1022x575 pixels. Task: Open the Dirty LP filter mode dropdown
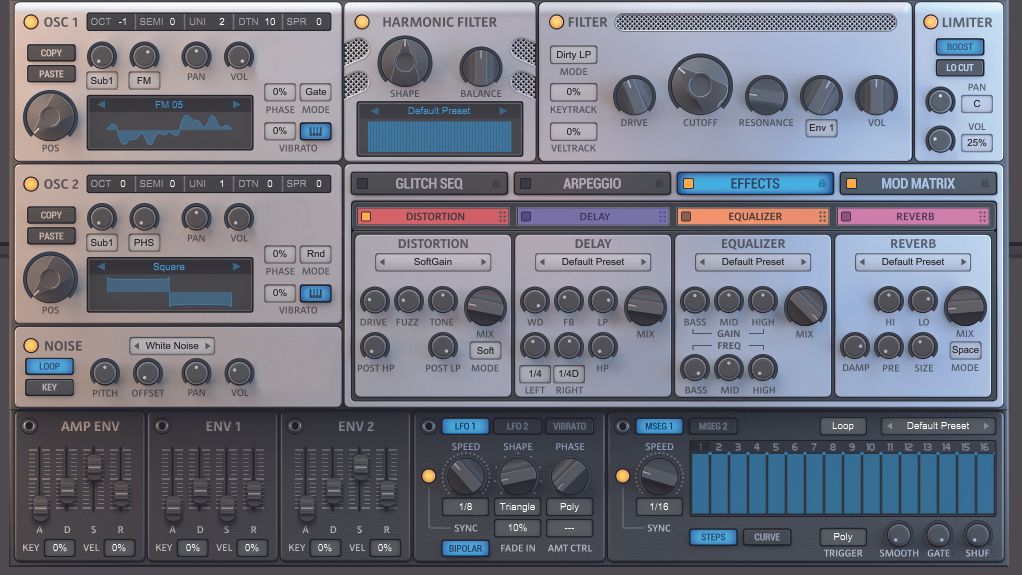[x=574, y=55]
